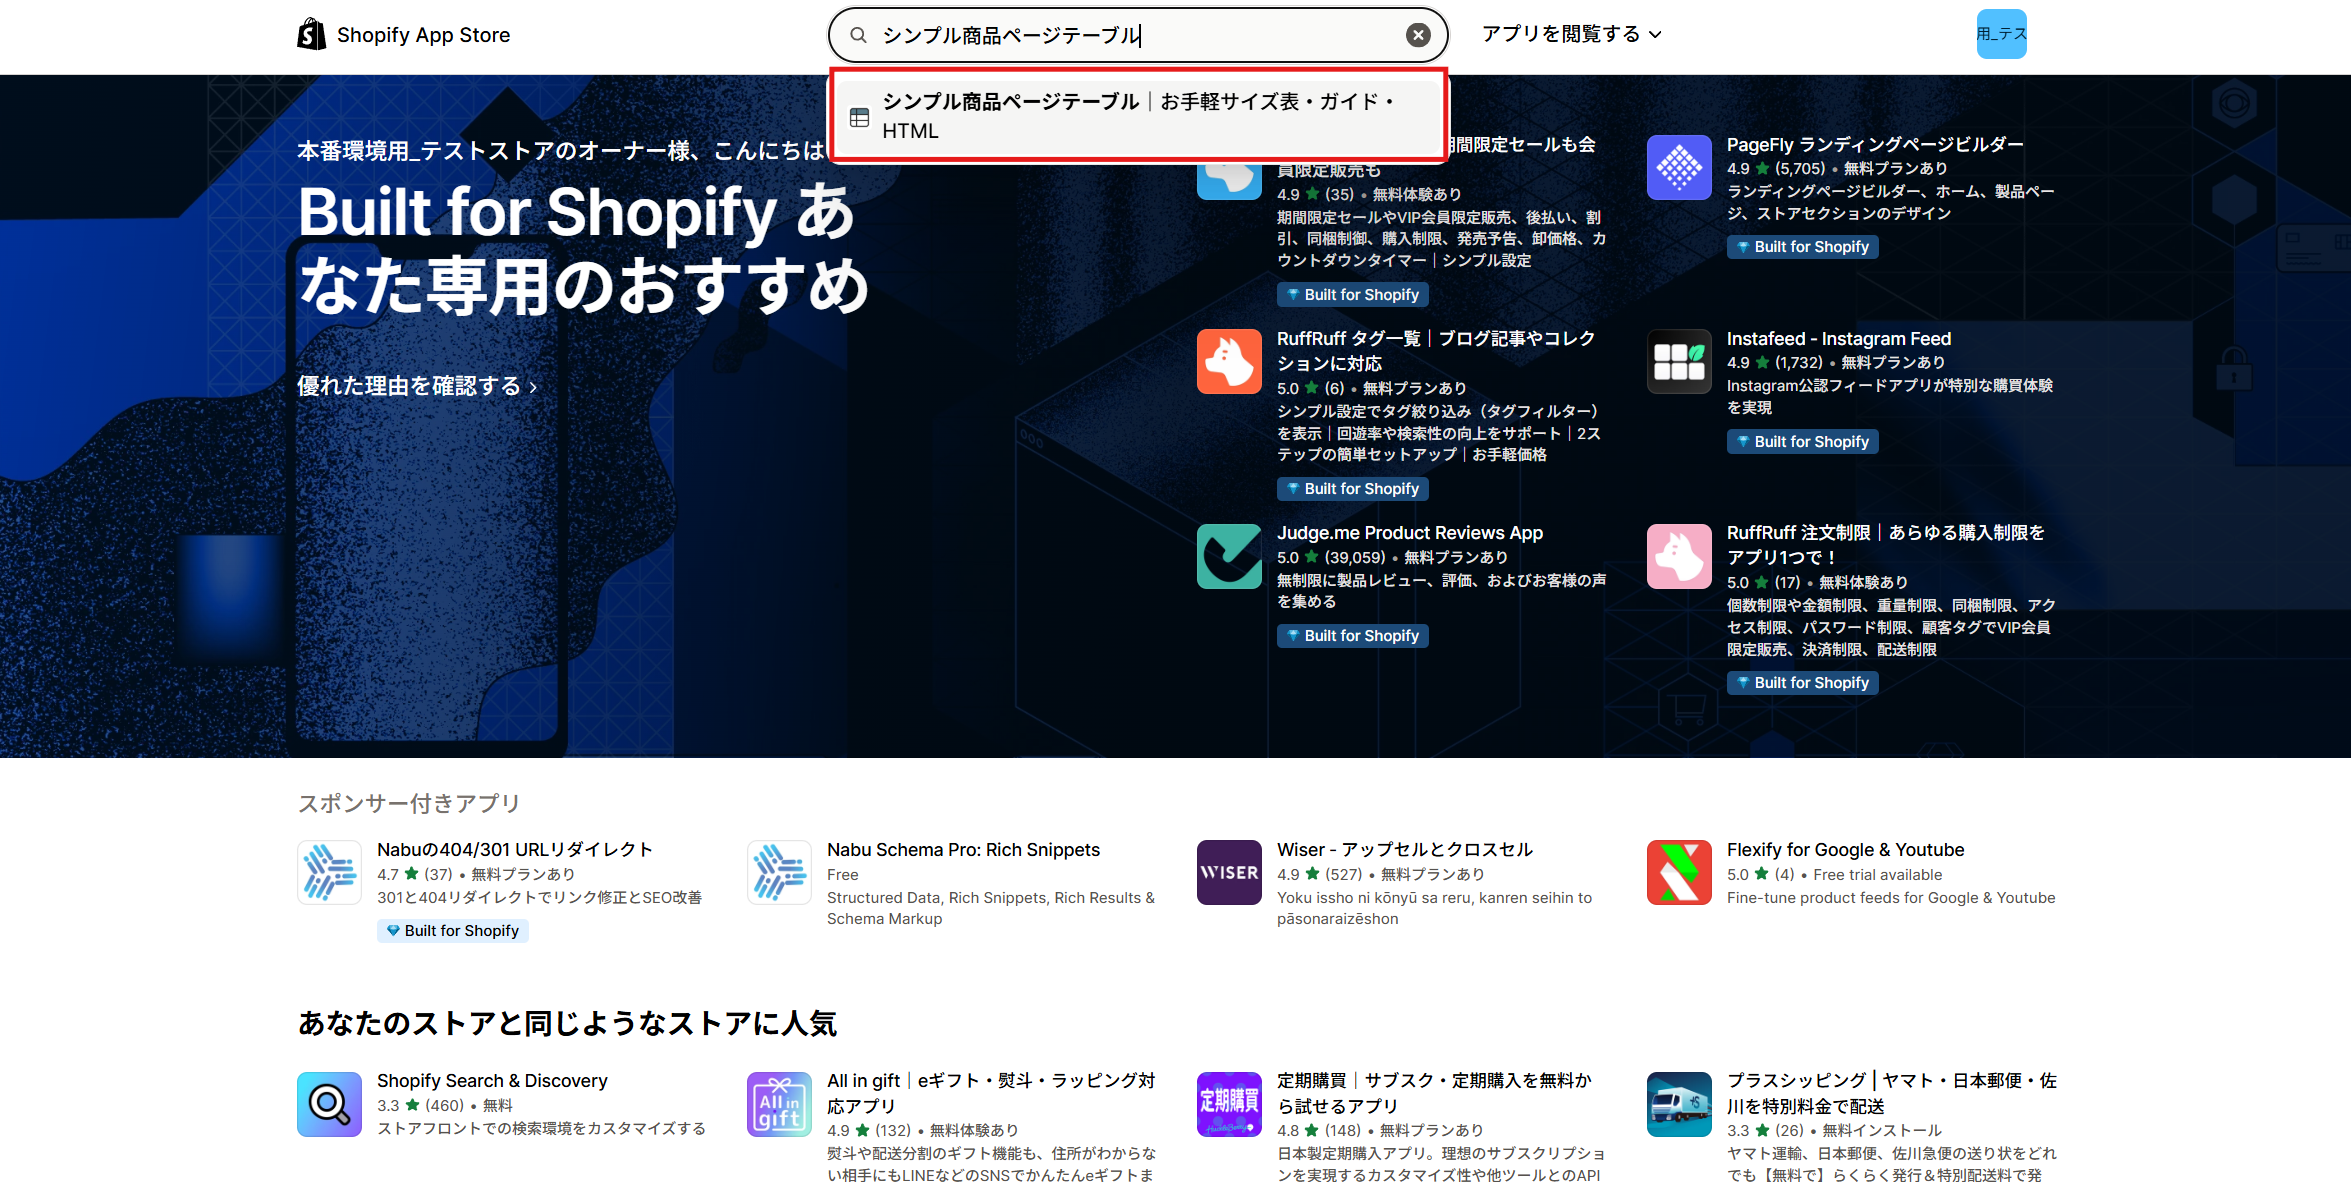Click the search magnifier icon in search bar
The image size is (2351, 1182).
[x=858, y=35]
